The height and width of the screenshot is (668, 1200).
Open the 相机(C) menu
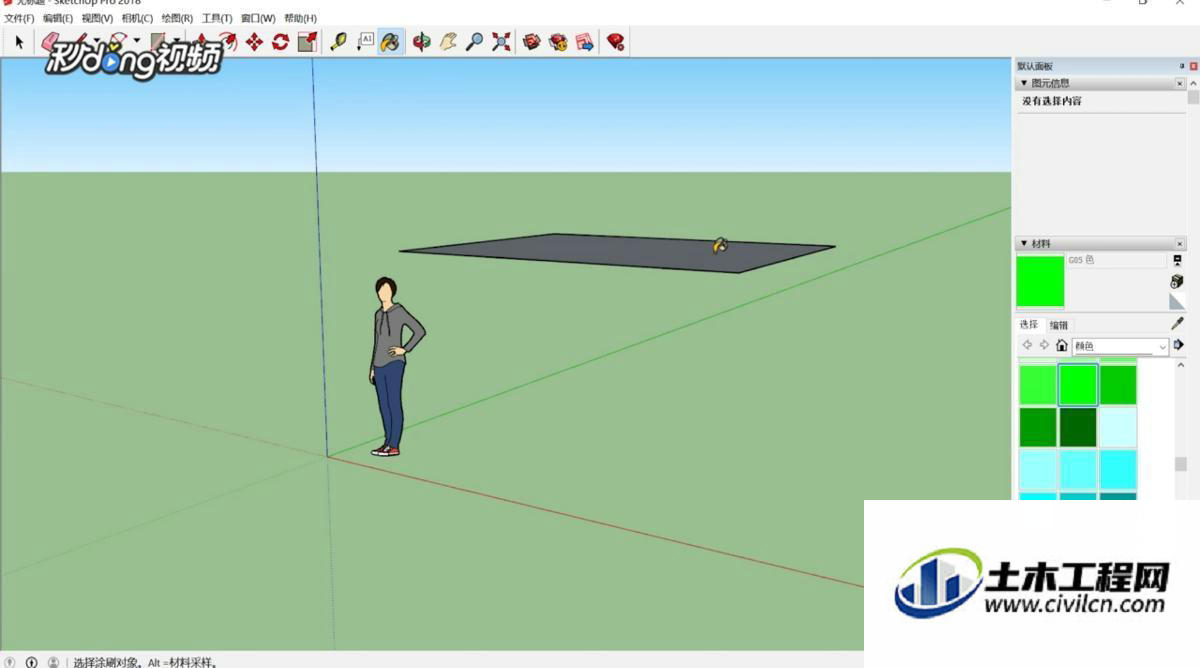pos(137,18)
